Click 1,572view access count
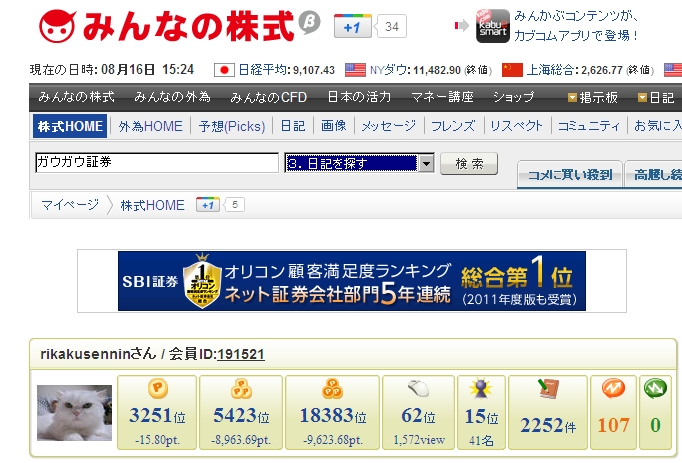 point(419,440)
